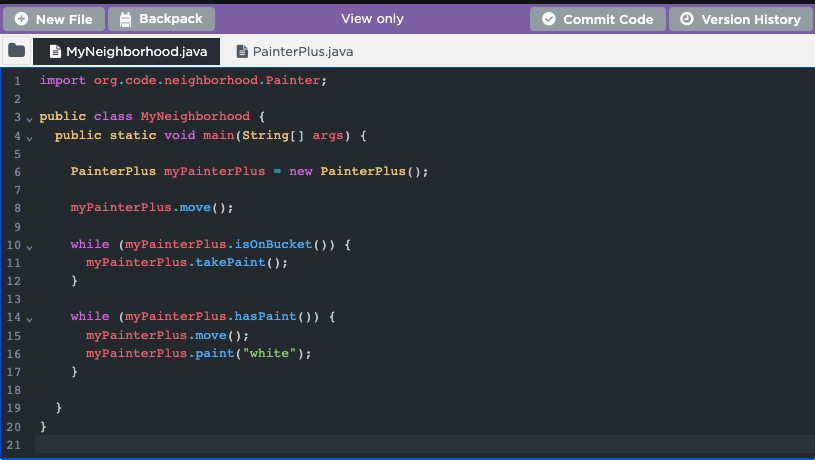
Task: Fold the hasPaint while loop
Action: point(30,319)
